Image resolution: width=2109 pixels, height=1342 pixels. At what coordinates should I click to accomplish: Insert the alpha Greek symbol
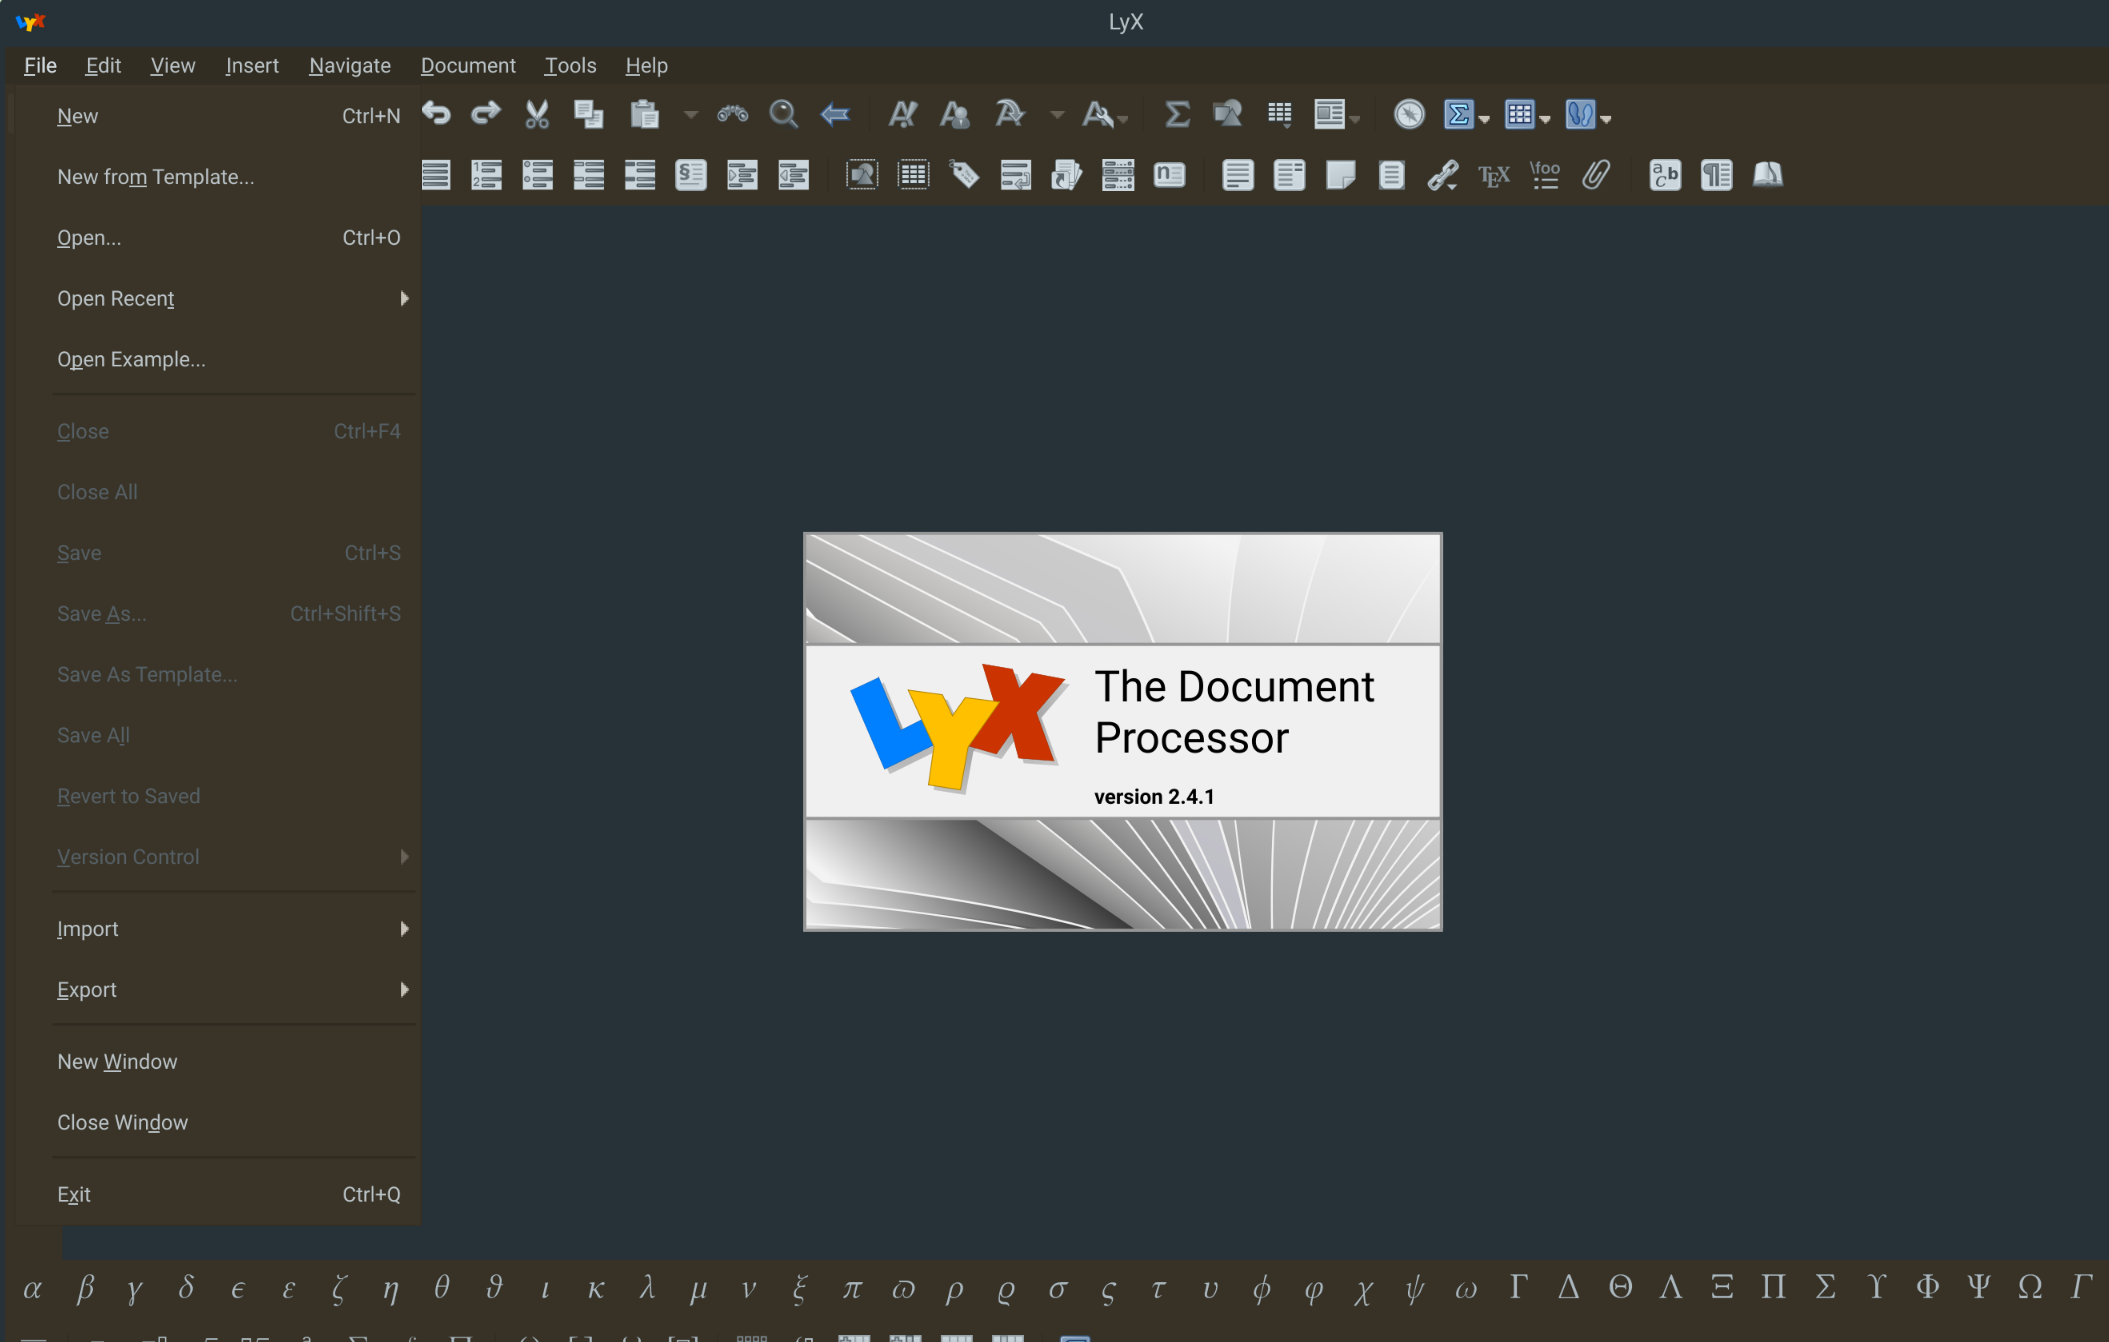tap(33, 1288)
